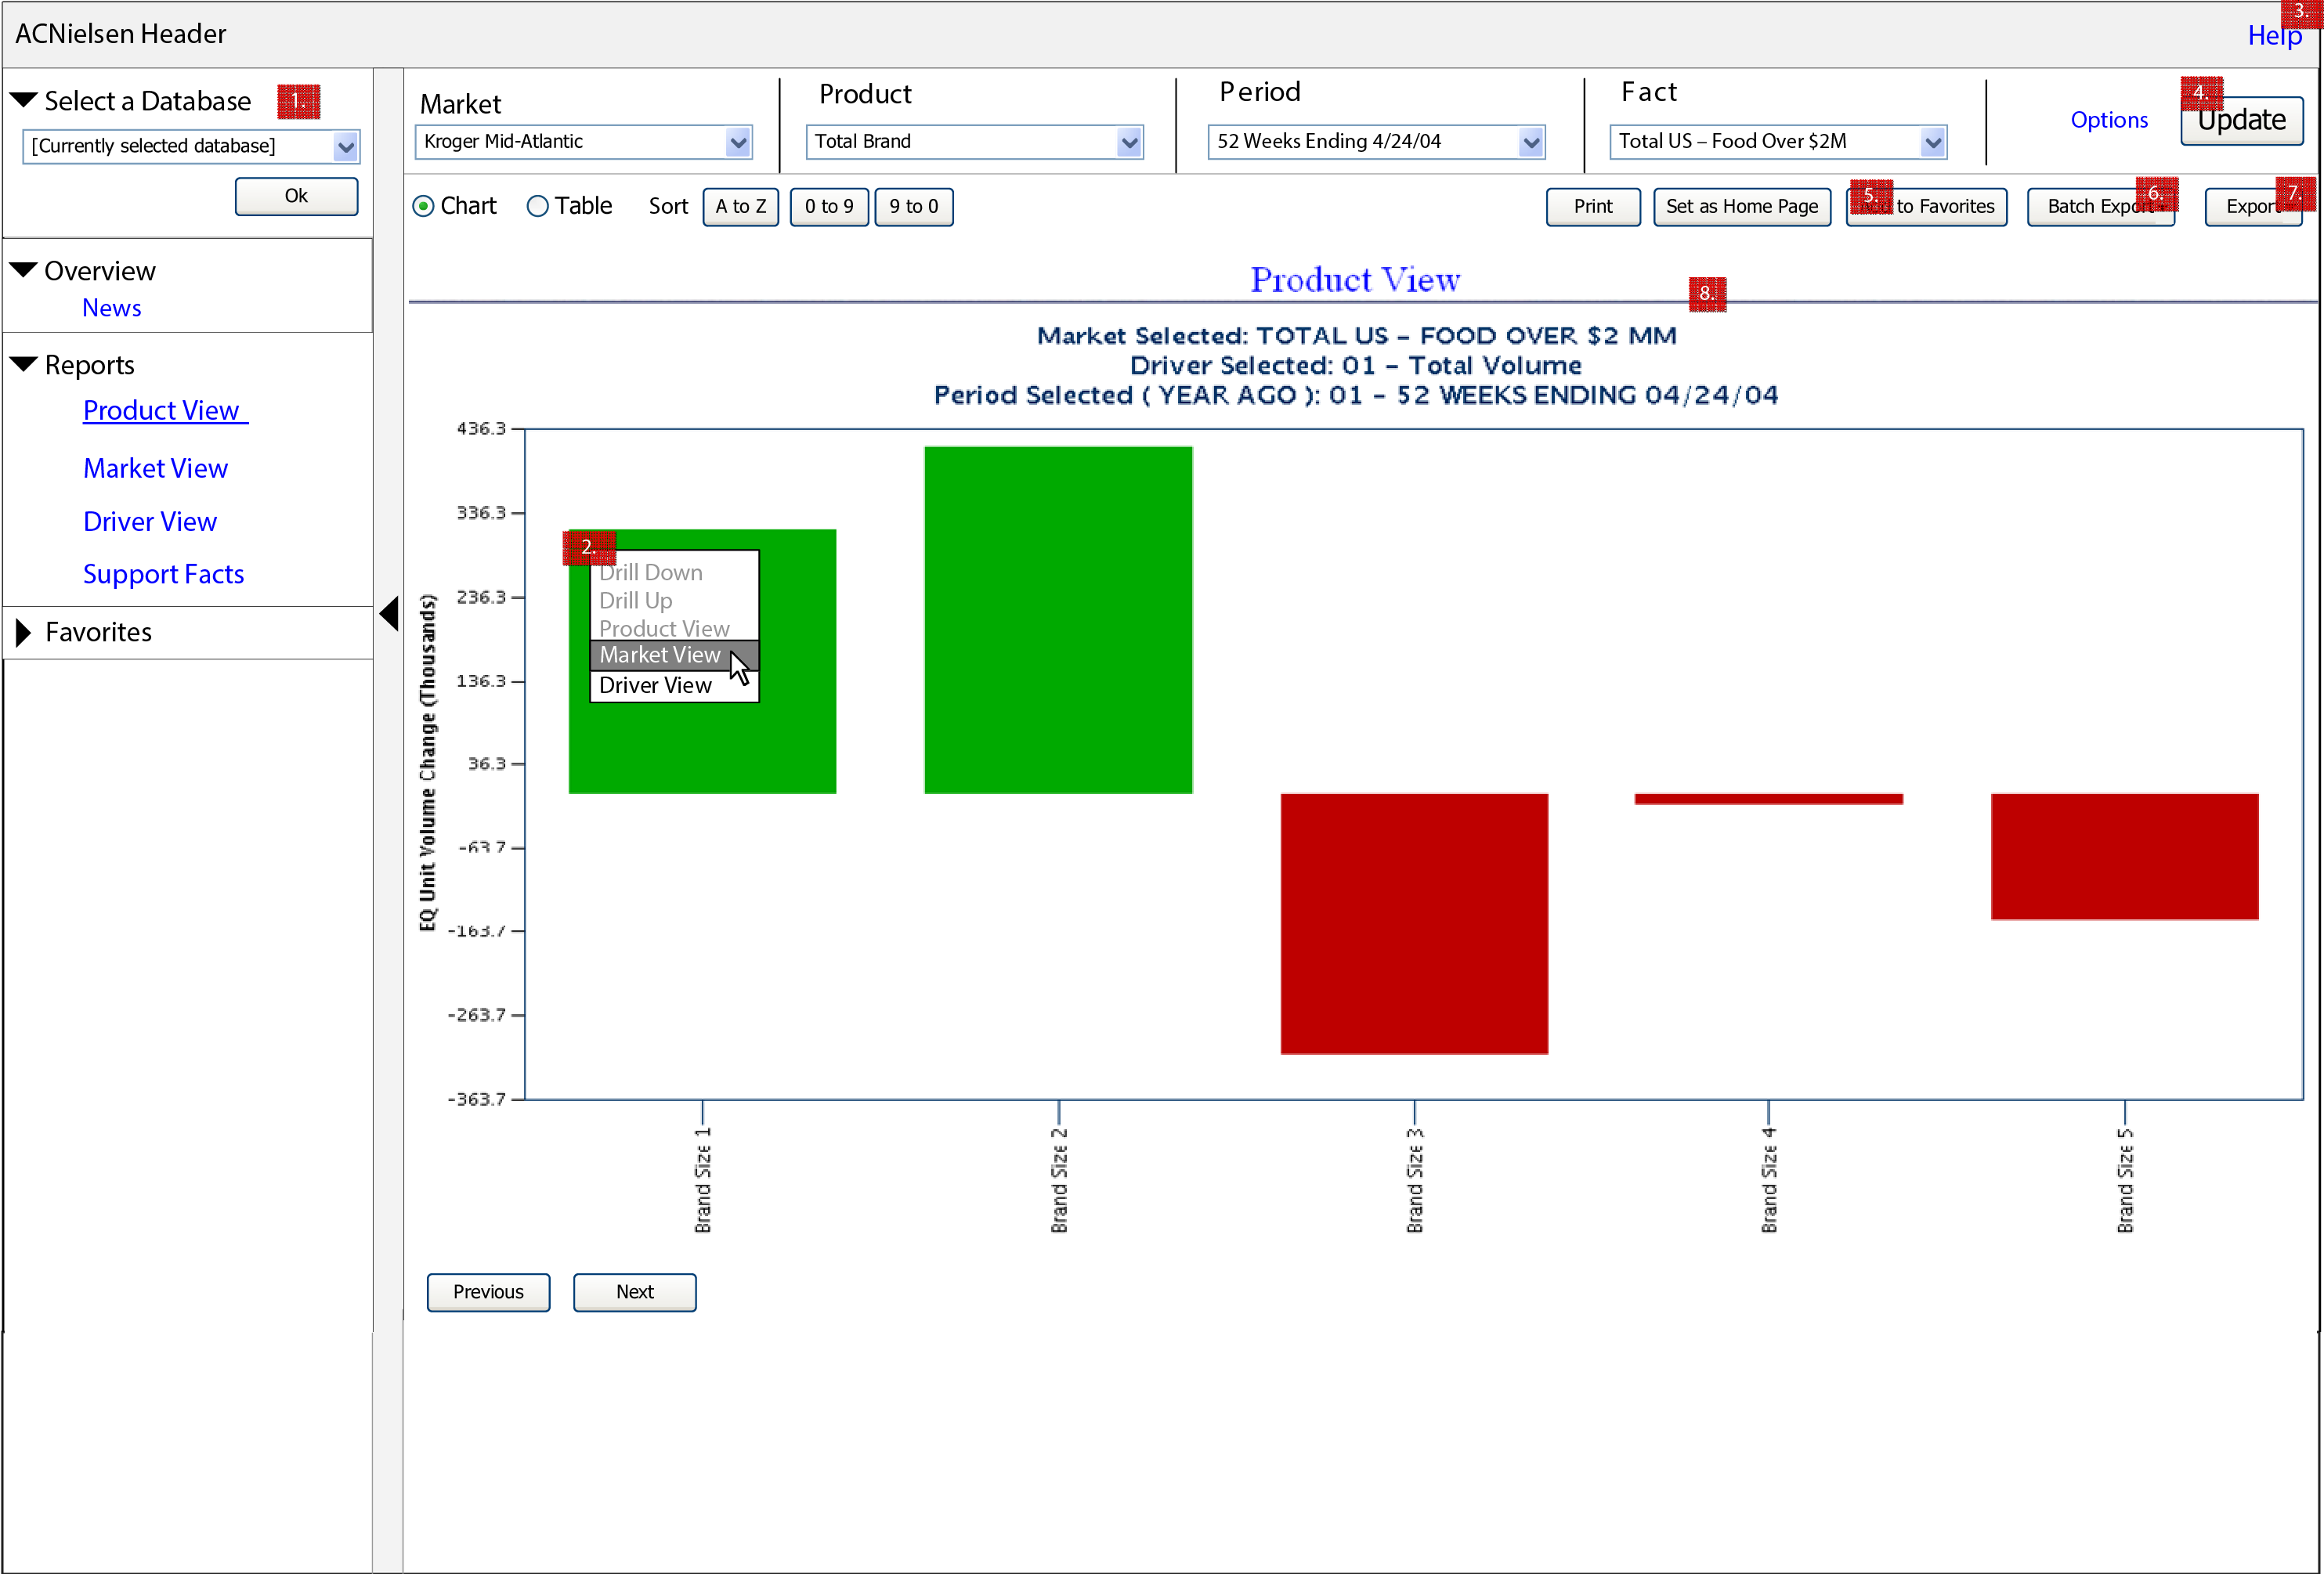Expand the Favorites section
The width and height of the screenshot is (2324, 1574).
pyautogui.click(x=21, y=631)
